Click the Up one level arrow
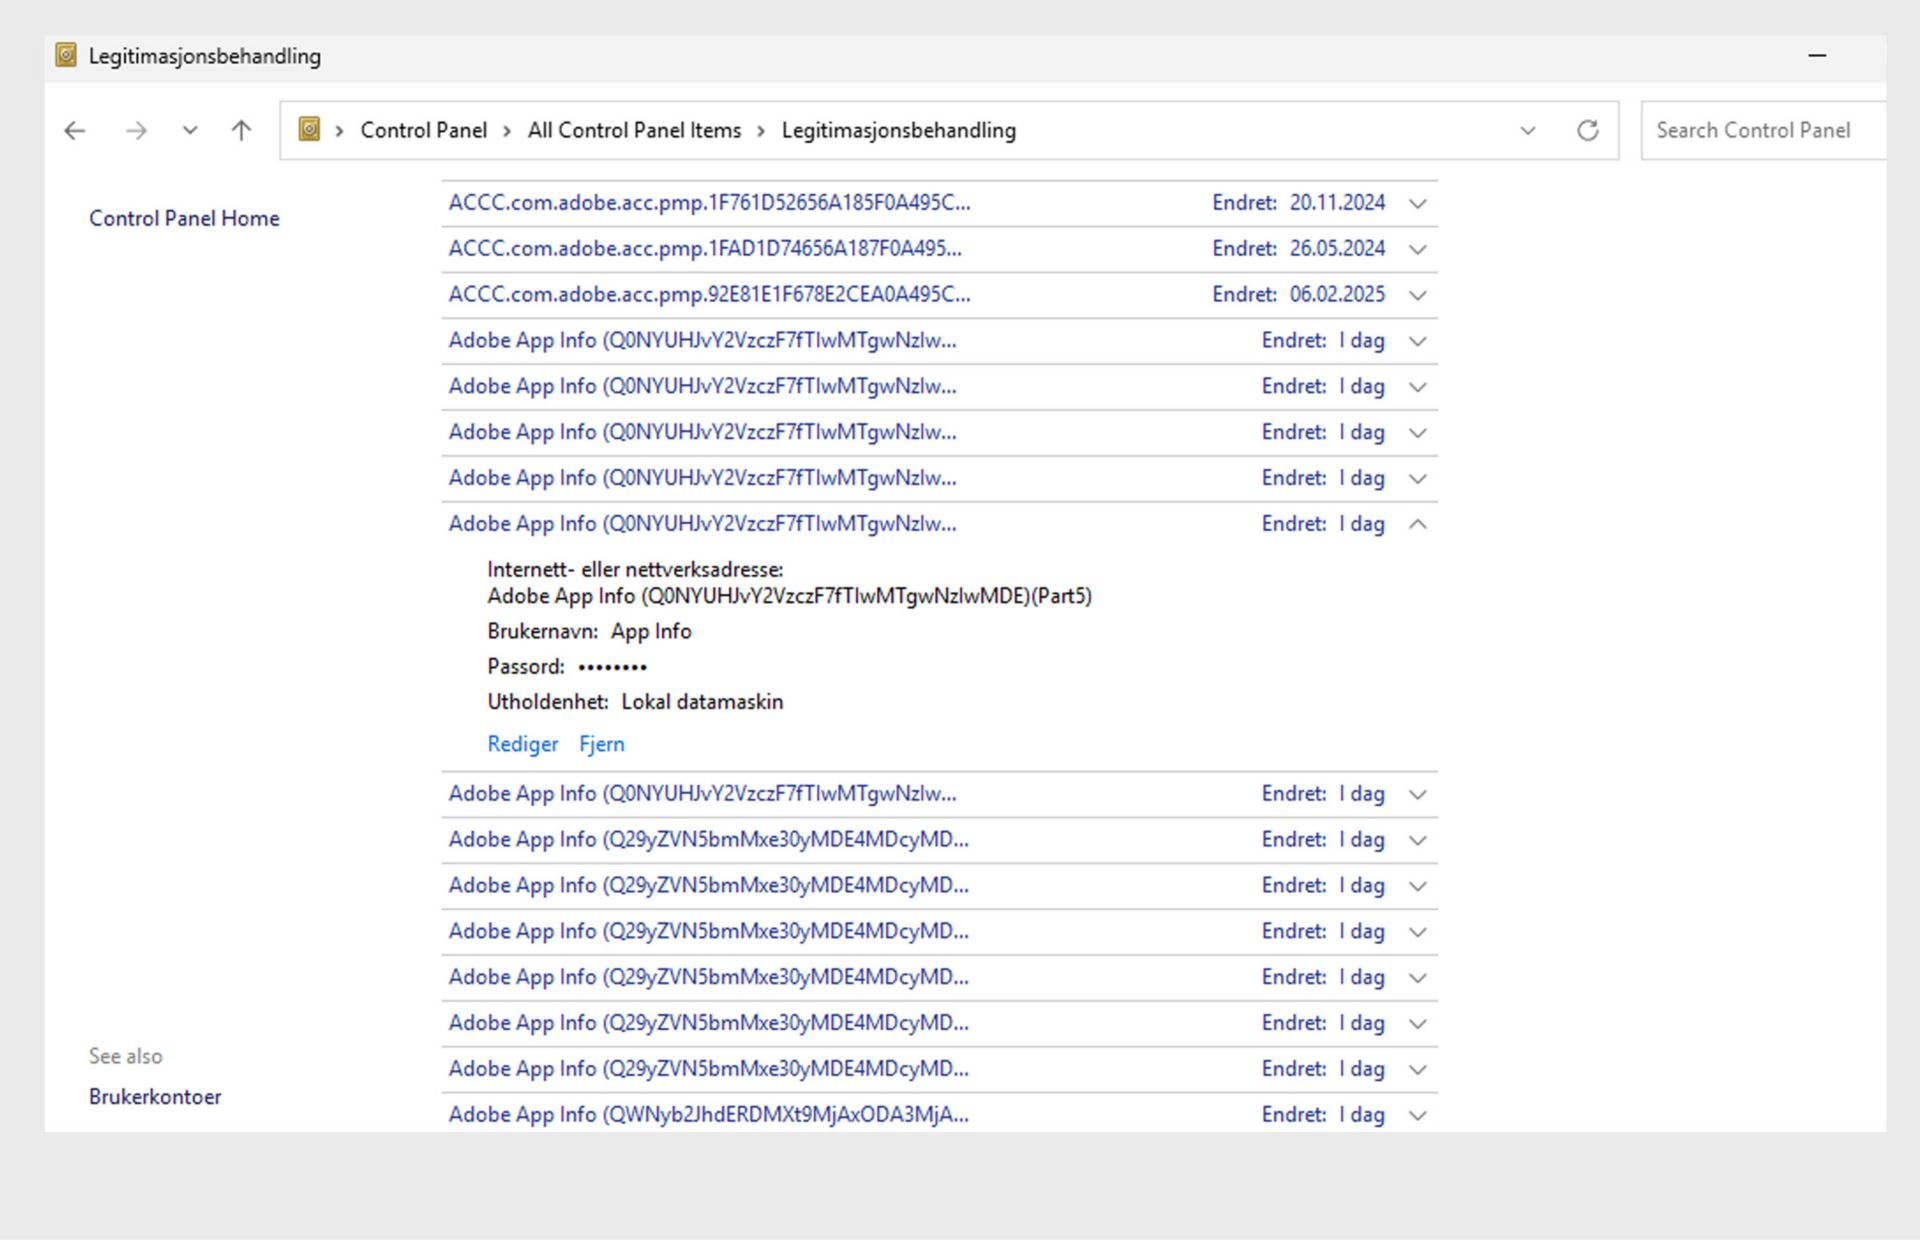Image resolution: width=1920 pixels, height=1240 pixels. point(241,130)
